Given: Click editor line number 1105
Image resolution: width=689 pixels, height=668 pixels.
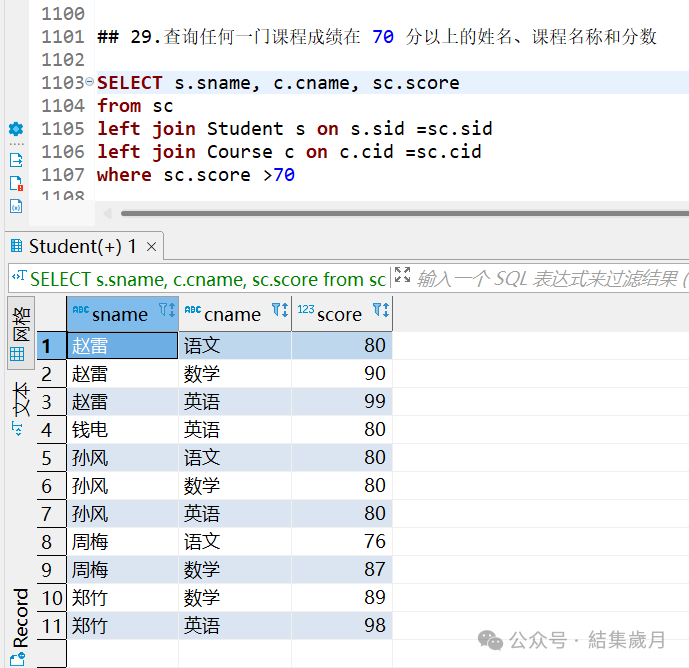Looking at the screenshot, I should click(x=62, y=129).
